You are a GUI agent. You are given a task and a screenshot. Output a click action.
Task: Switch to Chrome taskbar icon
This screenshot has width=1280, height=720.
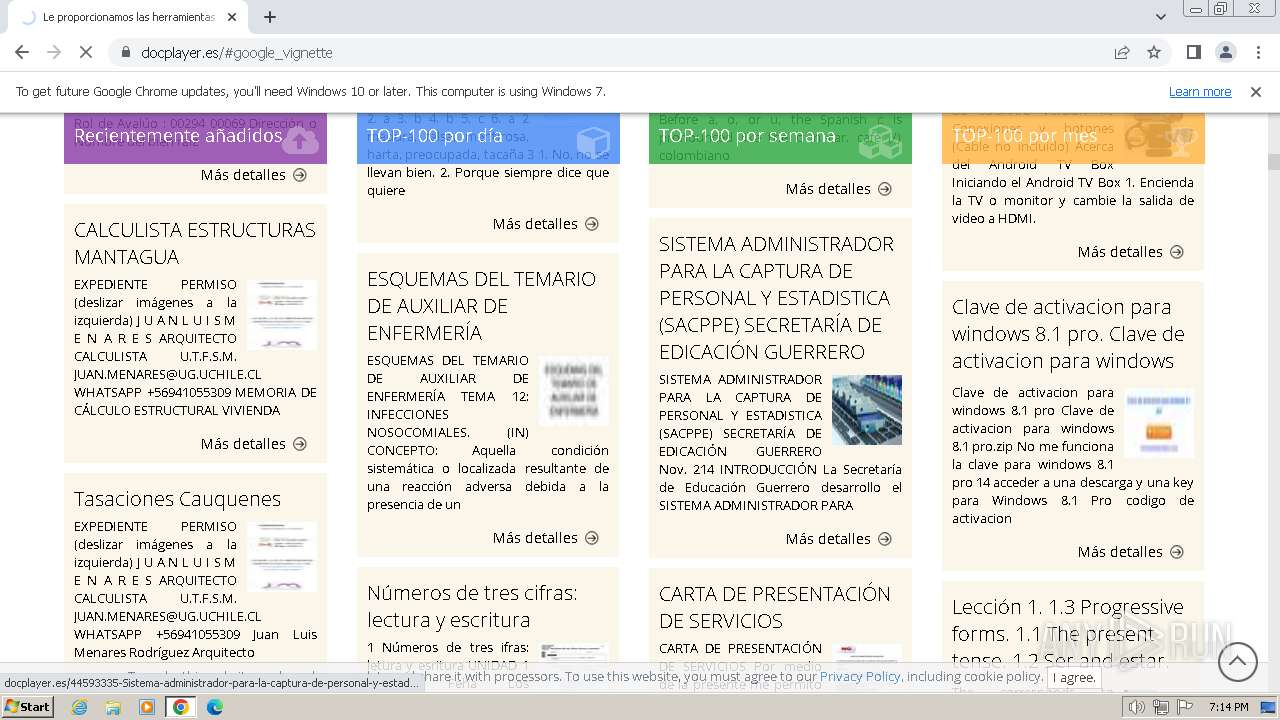tap(181, 707)
